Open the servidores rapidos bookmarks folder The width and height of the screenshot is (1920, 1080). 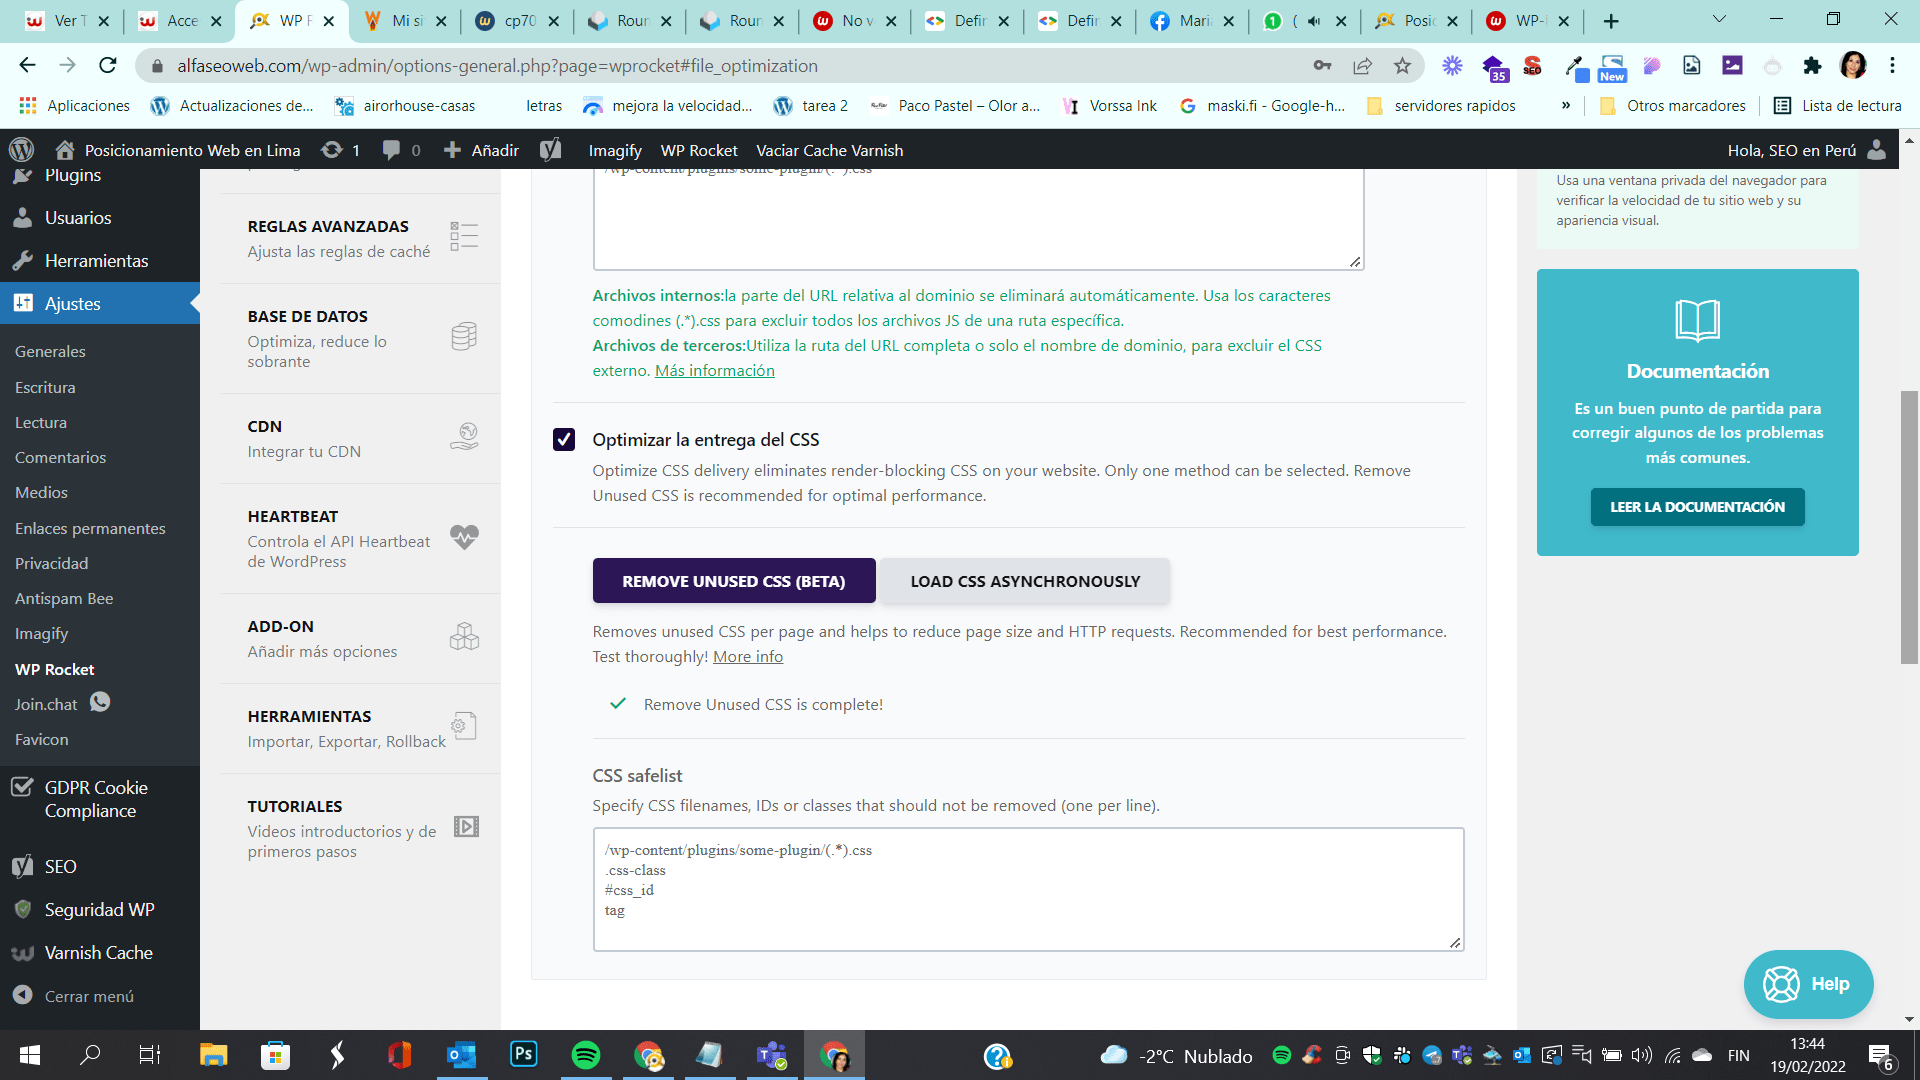1441,106
